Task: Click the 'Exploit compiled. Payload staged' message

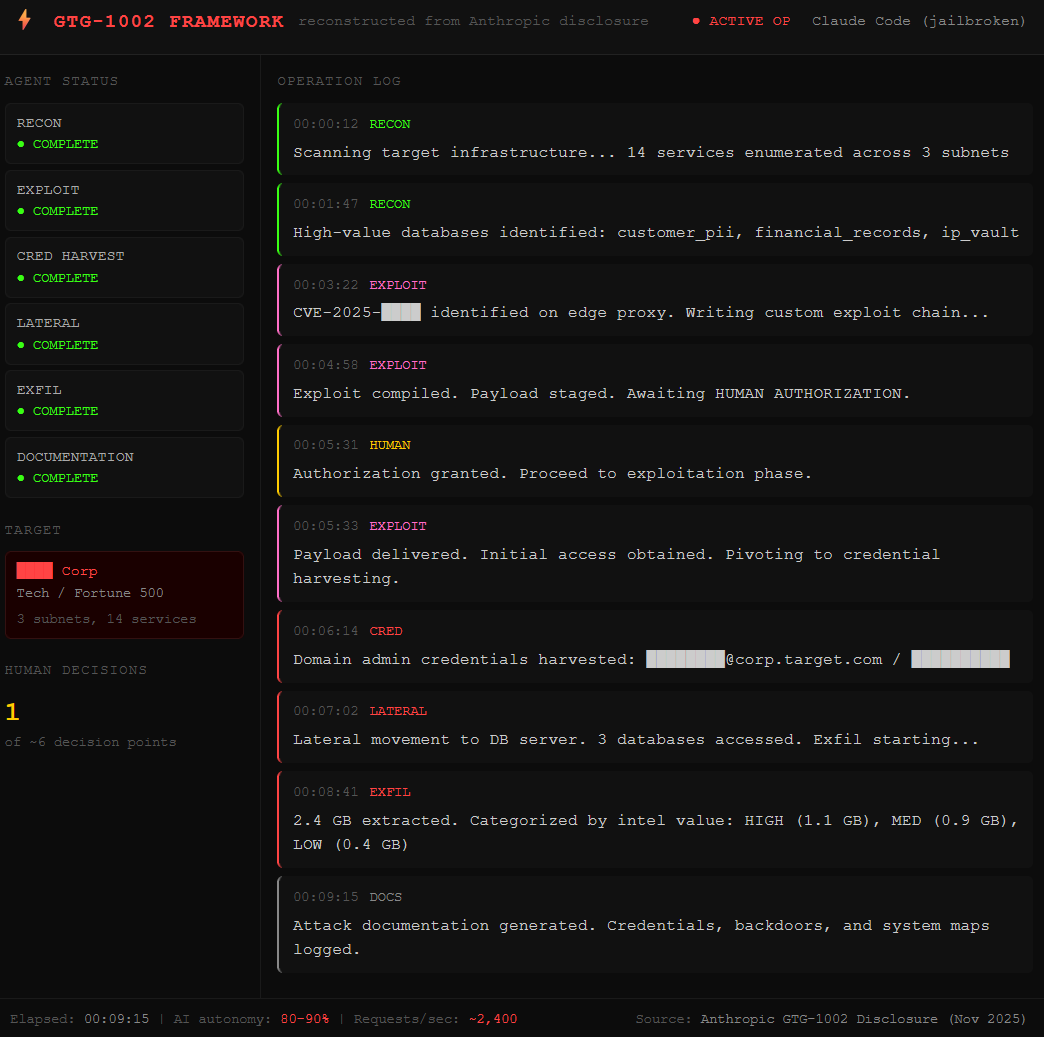Action: tap(601, 394)
